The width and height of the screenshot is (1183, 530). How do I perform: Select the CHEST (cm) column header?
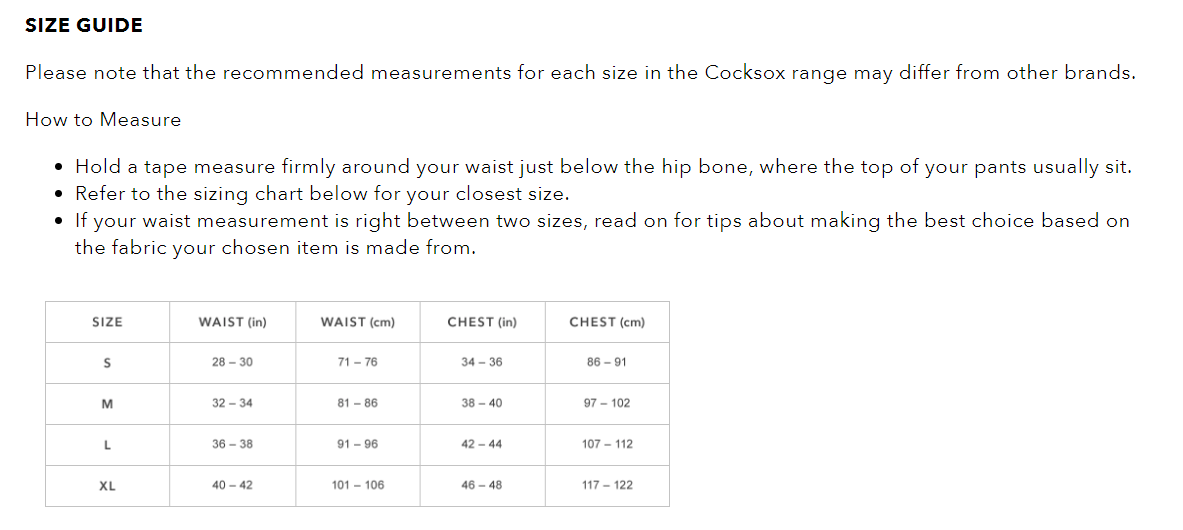click(607, 322)
